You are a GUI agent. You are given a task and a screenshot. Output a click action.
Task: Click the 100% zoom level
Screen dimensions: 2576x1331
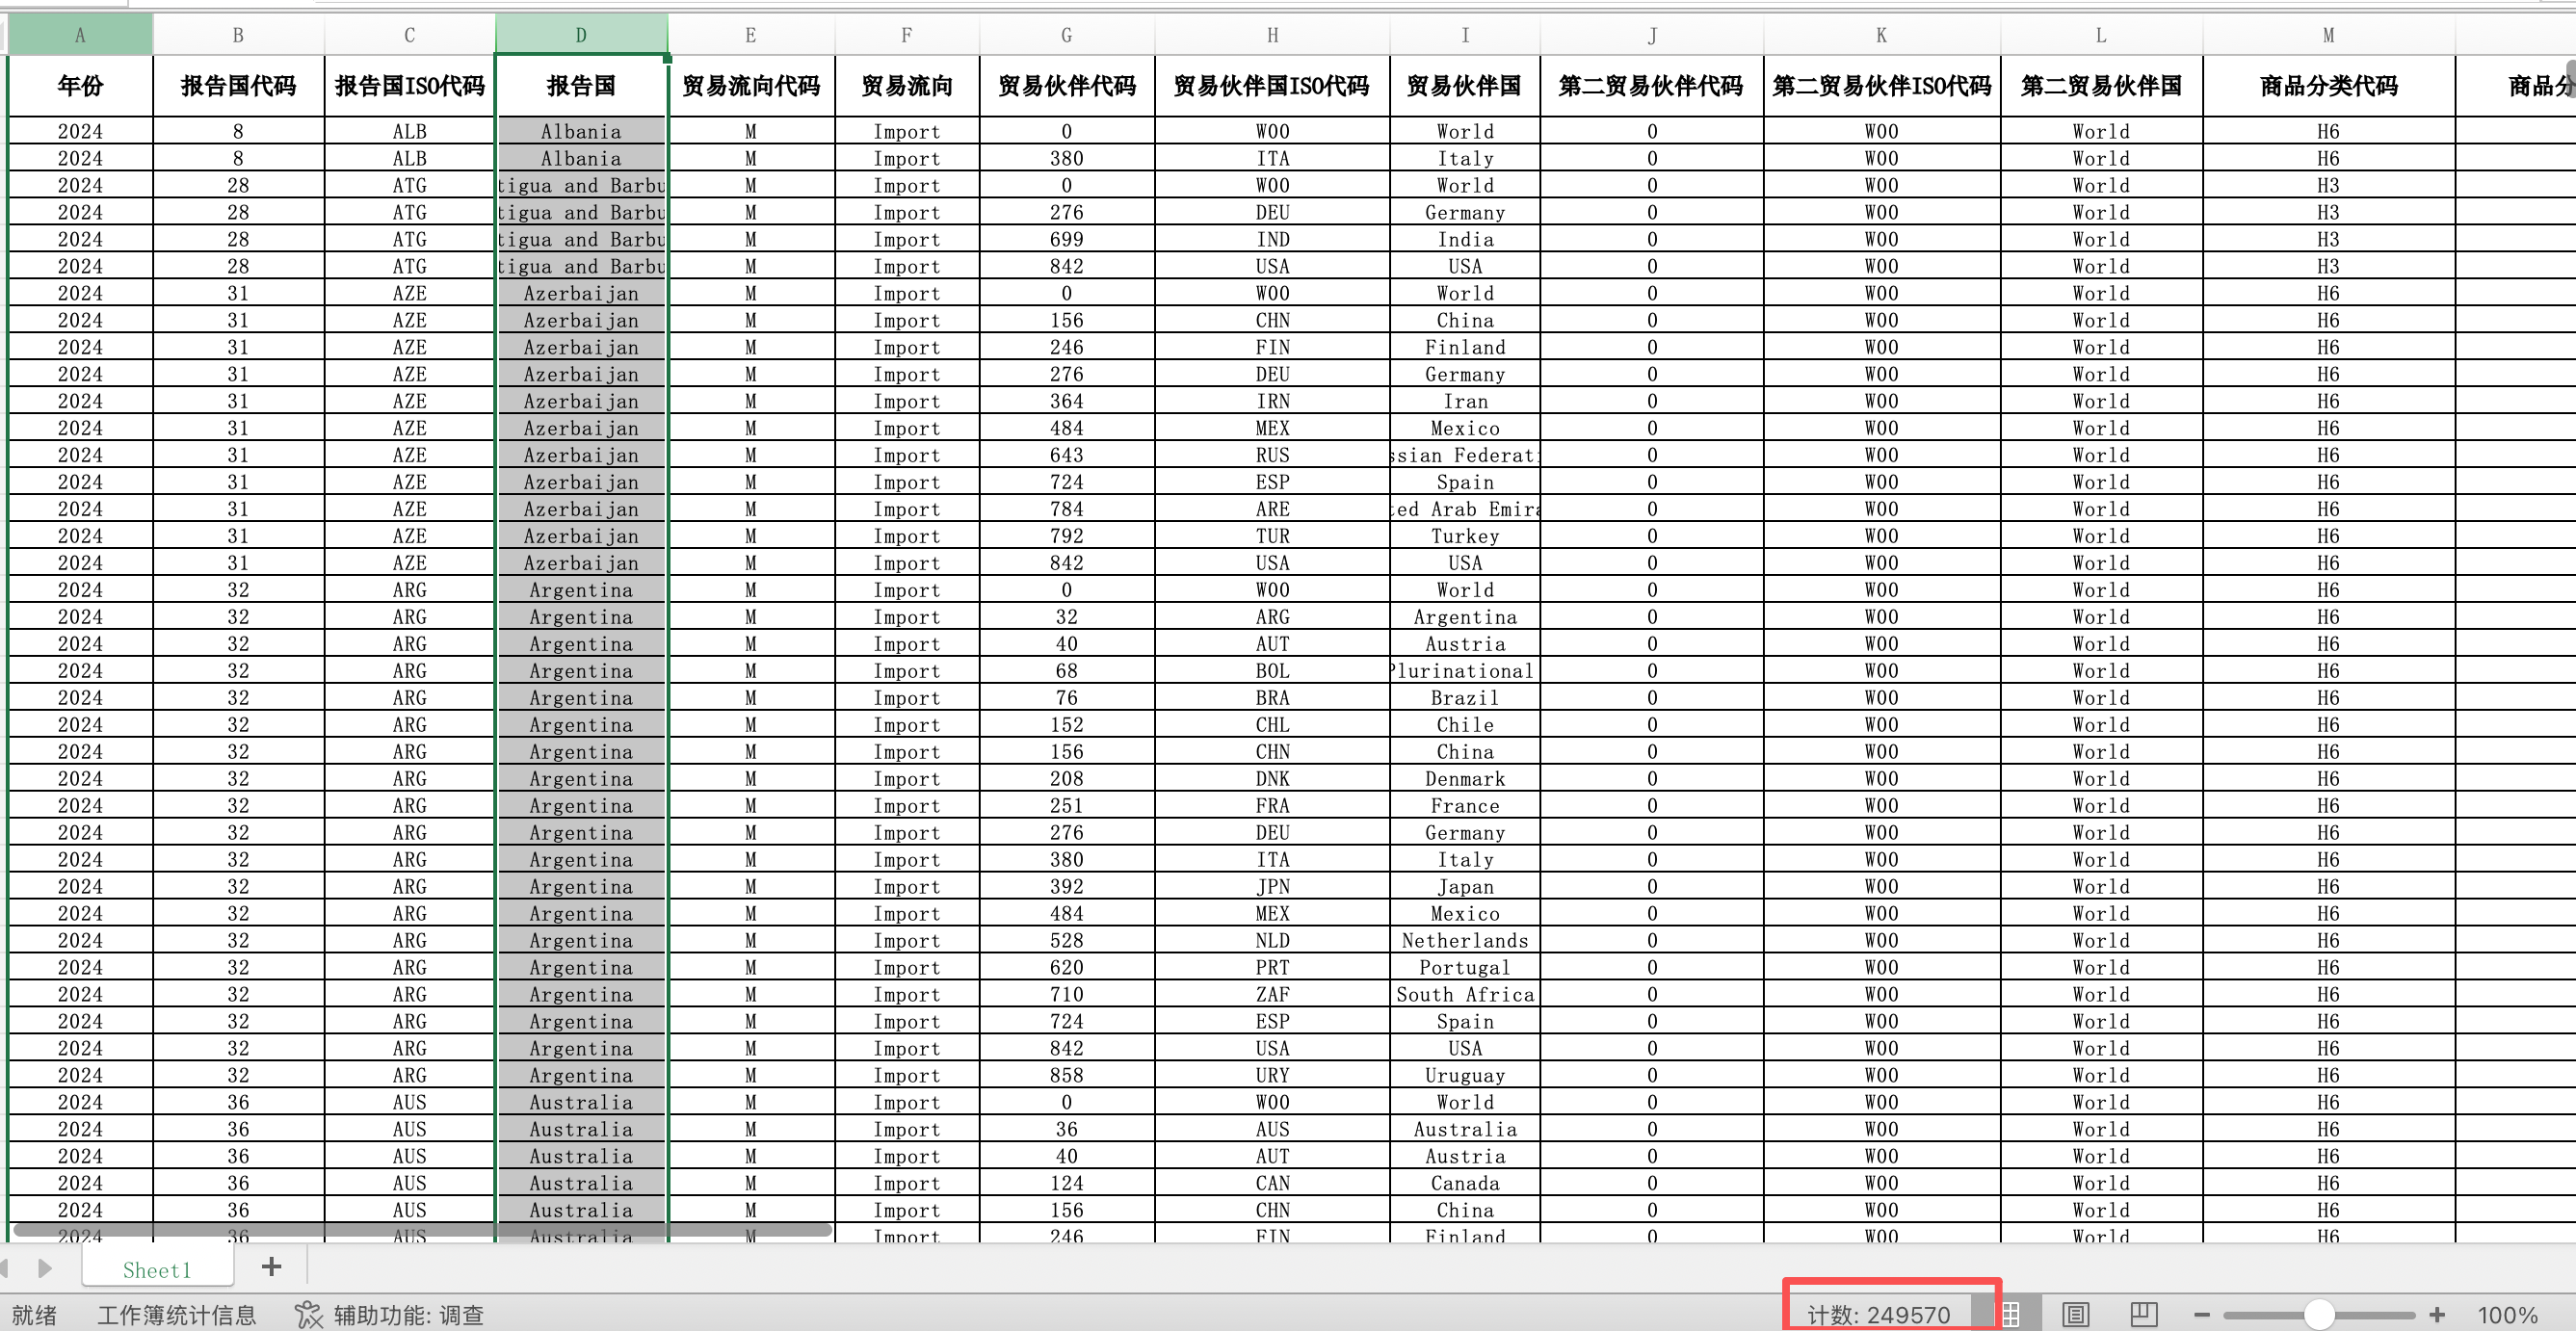tap(2507, 1315)
